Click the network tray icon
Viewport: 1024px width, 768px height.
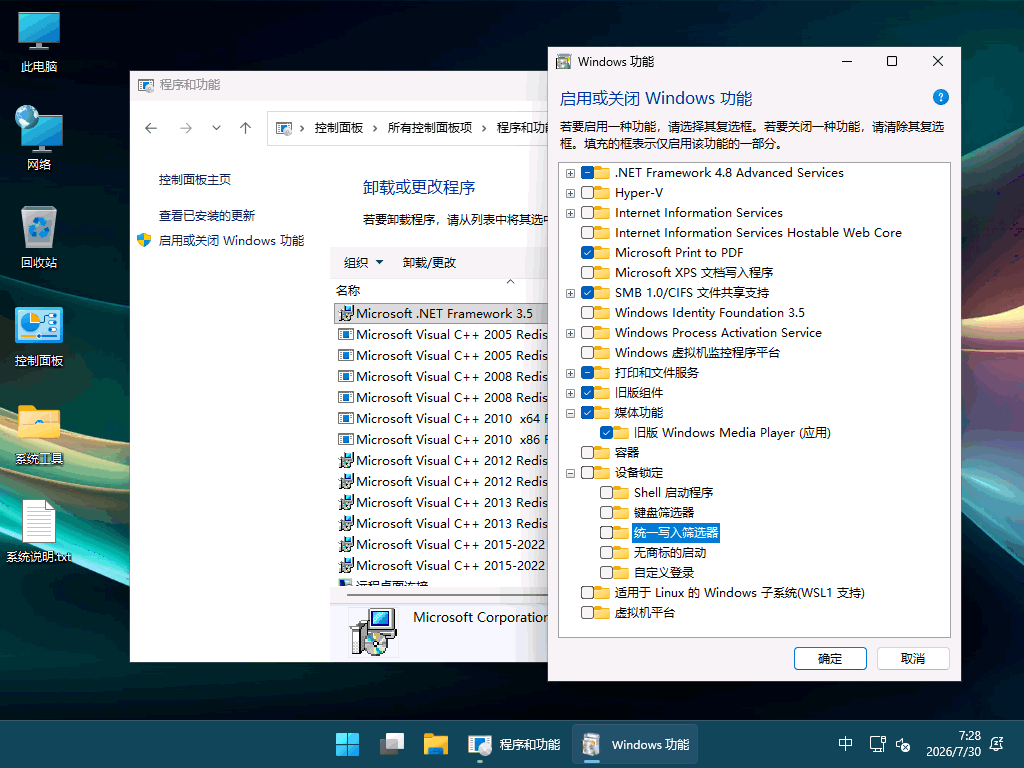pos(877,744)
